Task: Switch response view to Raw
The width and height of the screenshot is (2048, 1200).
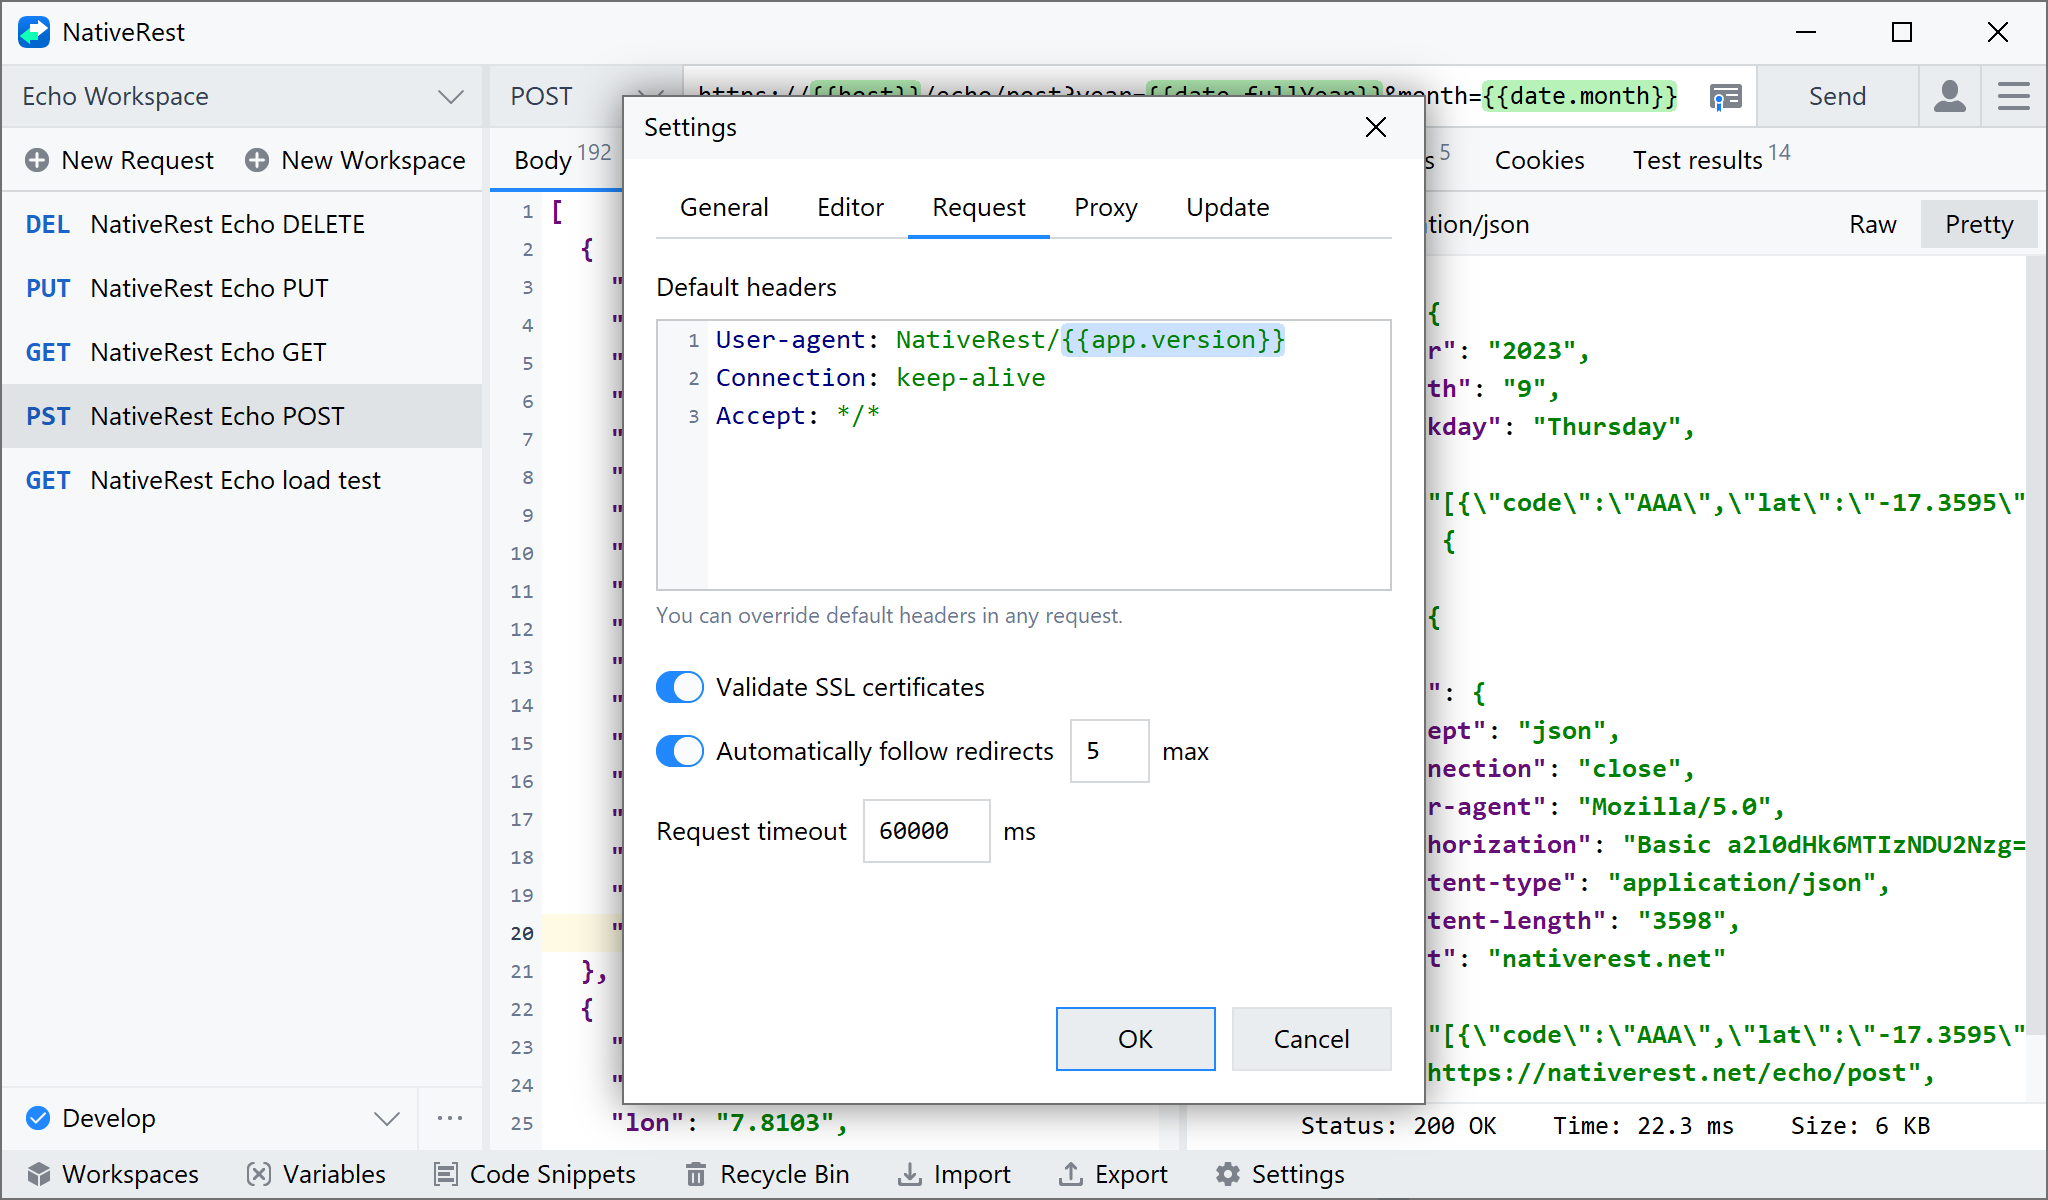Action: [1873, 224]
